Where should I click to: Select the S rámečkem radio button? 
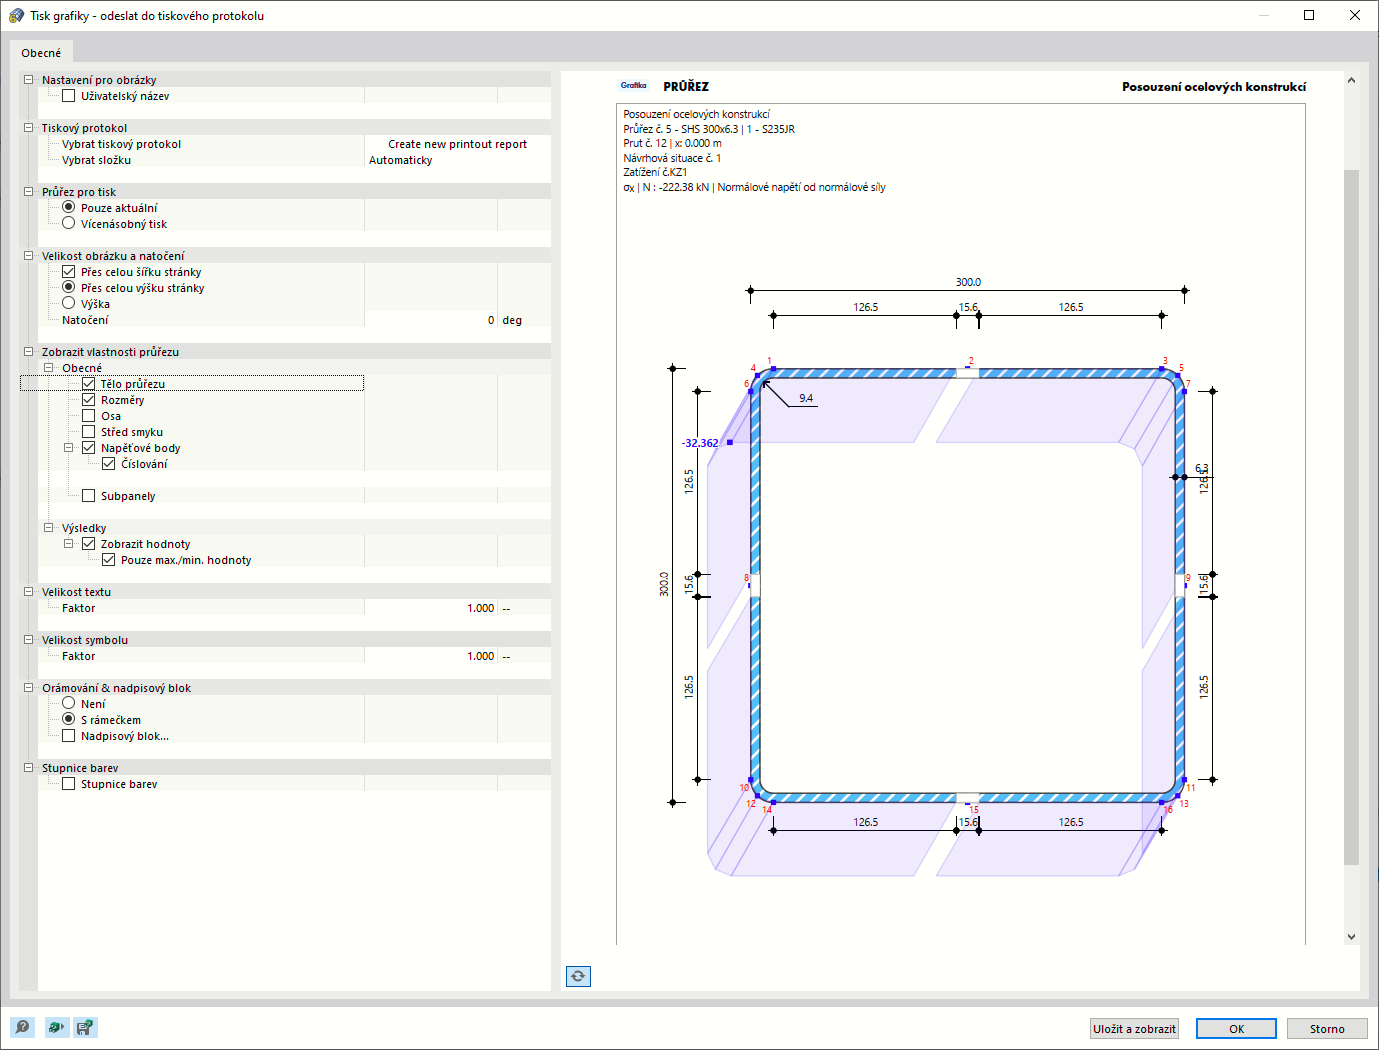(69, 719)
